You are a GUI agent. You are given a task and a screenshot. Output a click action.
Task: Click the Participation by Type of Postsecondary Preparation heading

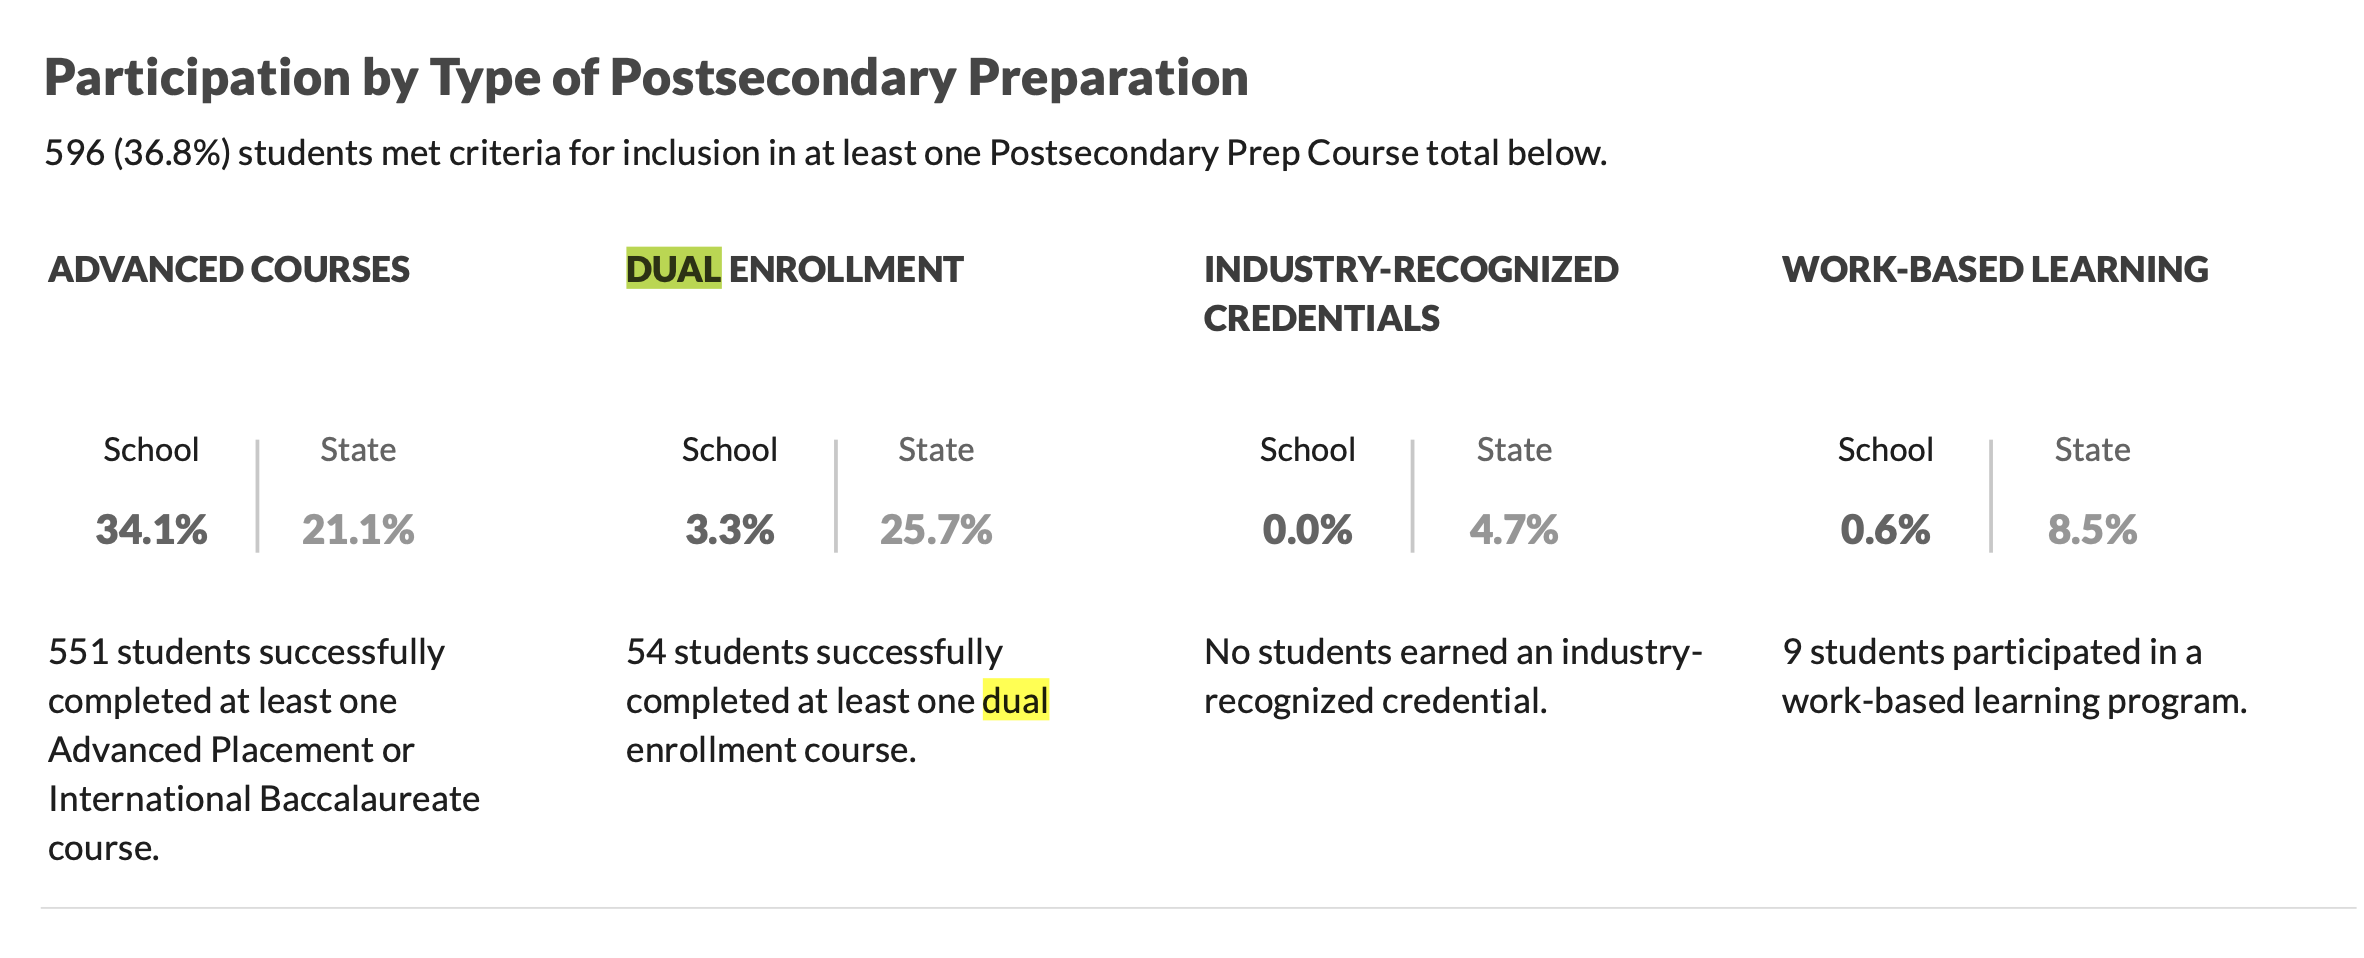pos(646,78)
